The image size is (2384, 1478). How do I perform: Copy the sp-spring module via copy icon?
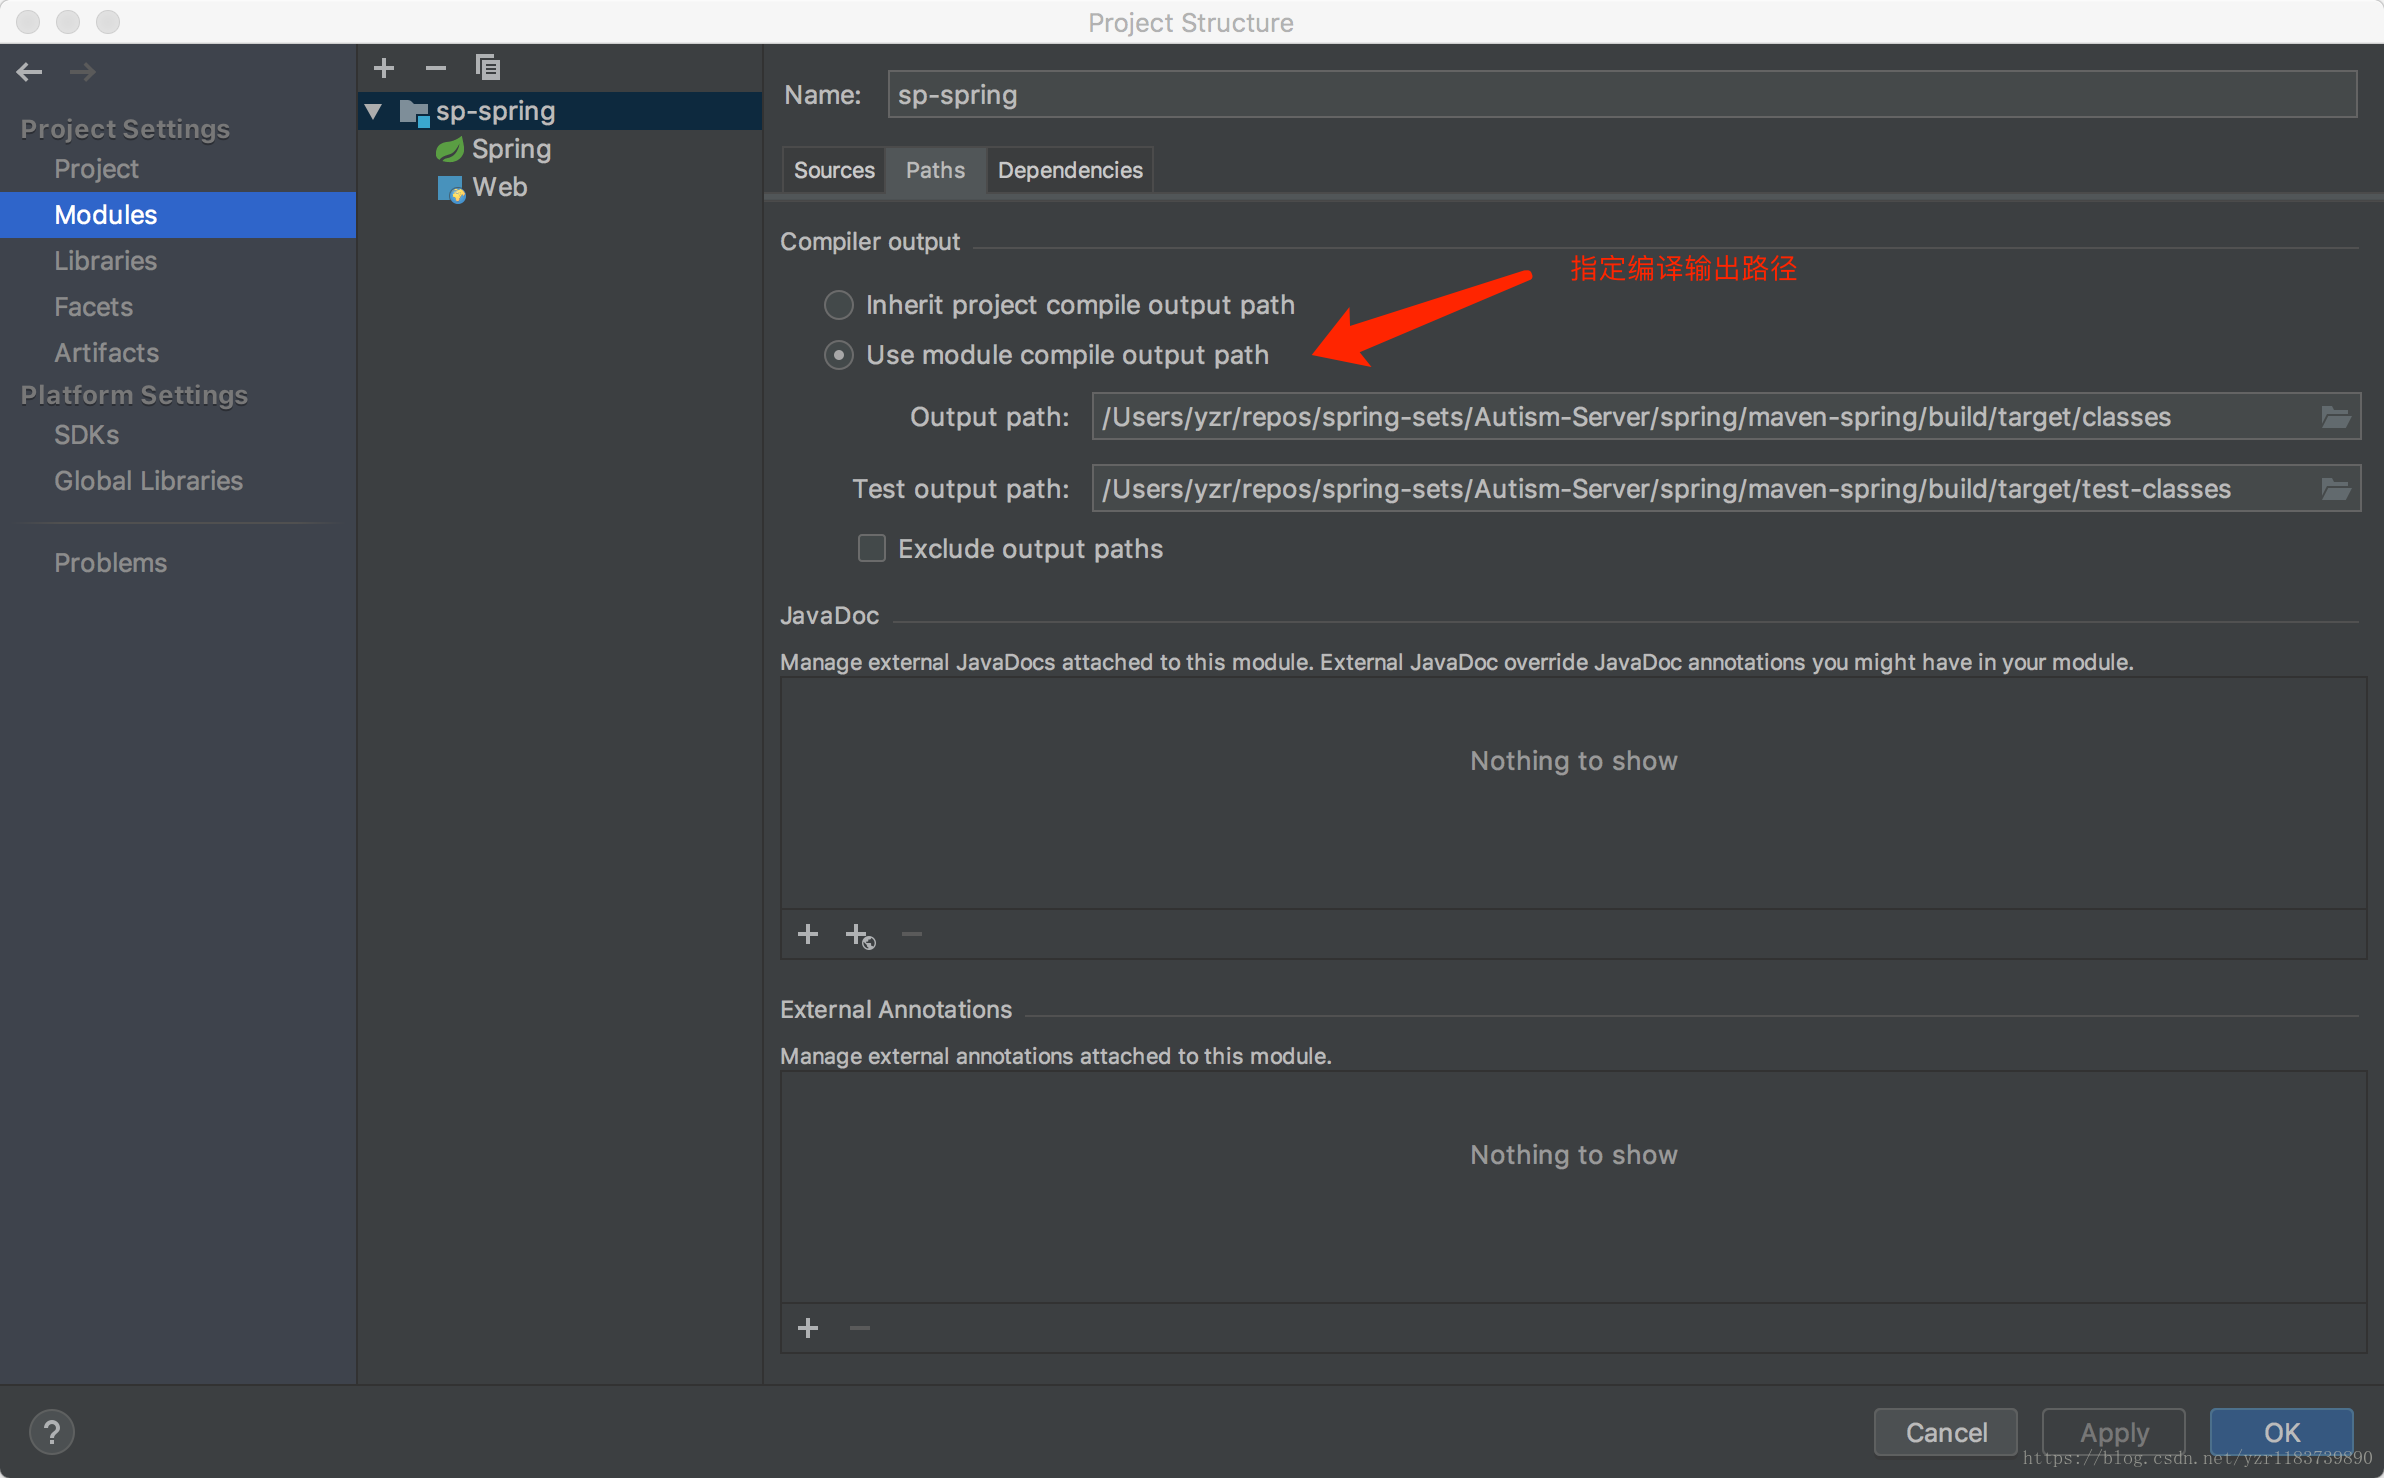pos(489,67)
